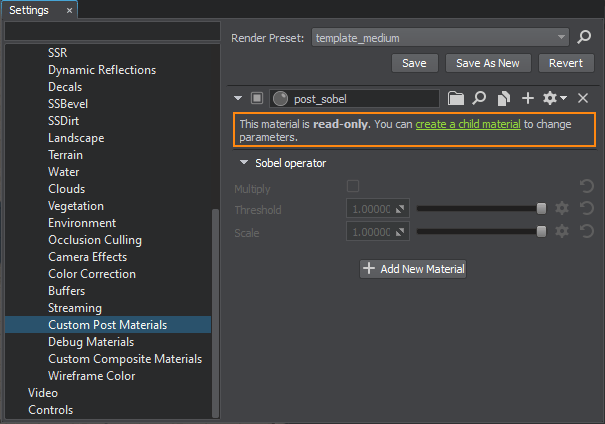Click gear icon beside Scale slider
Image resolution: width=605 pixels, height=424 pixels.
point(563,231)
